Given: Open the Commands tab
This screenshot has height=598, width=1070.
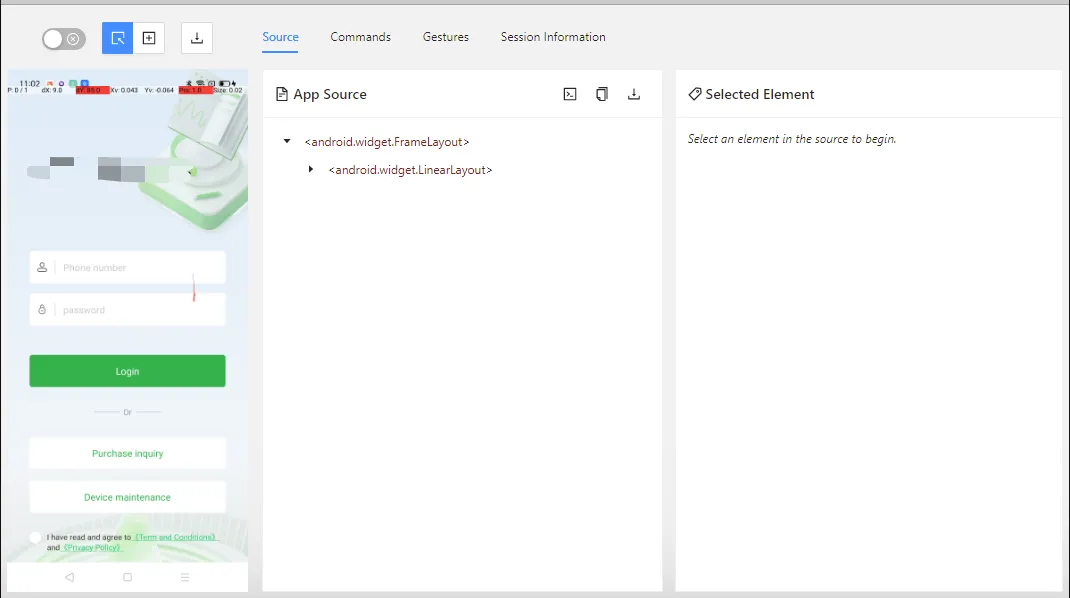Looking at the screenshot, I should pos(360,37).
